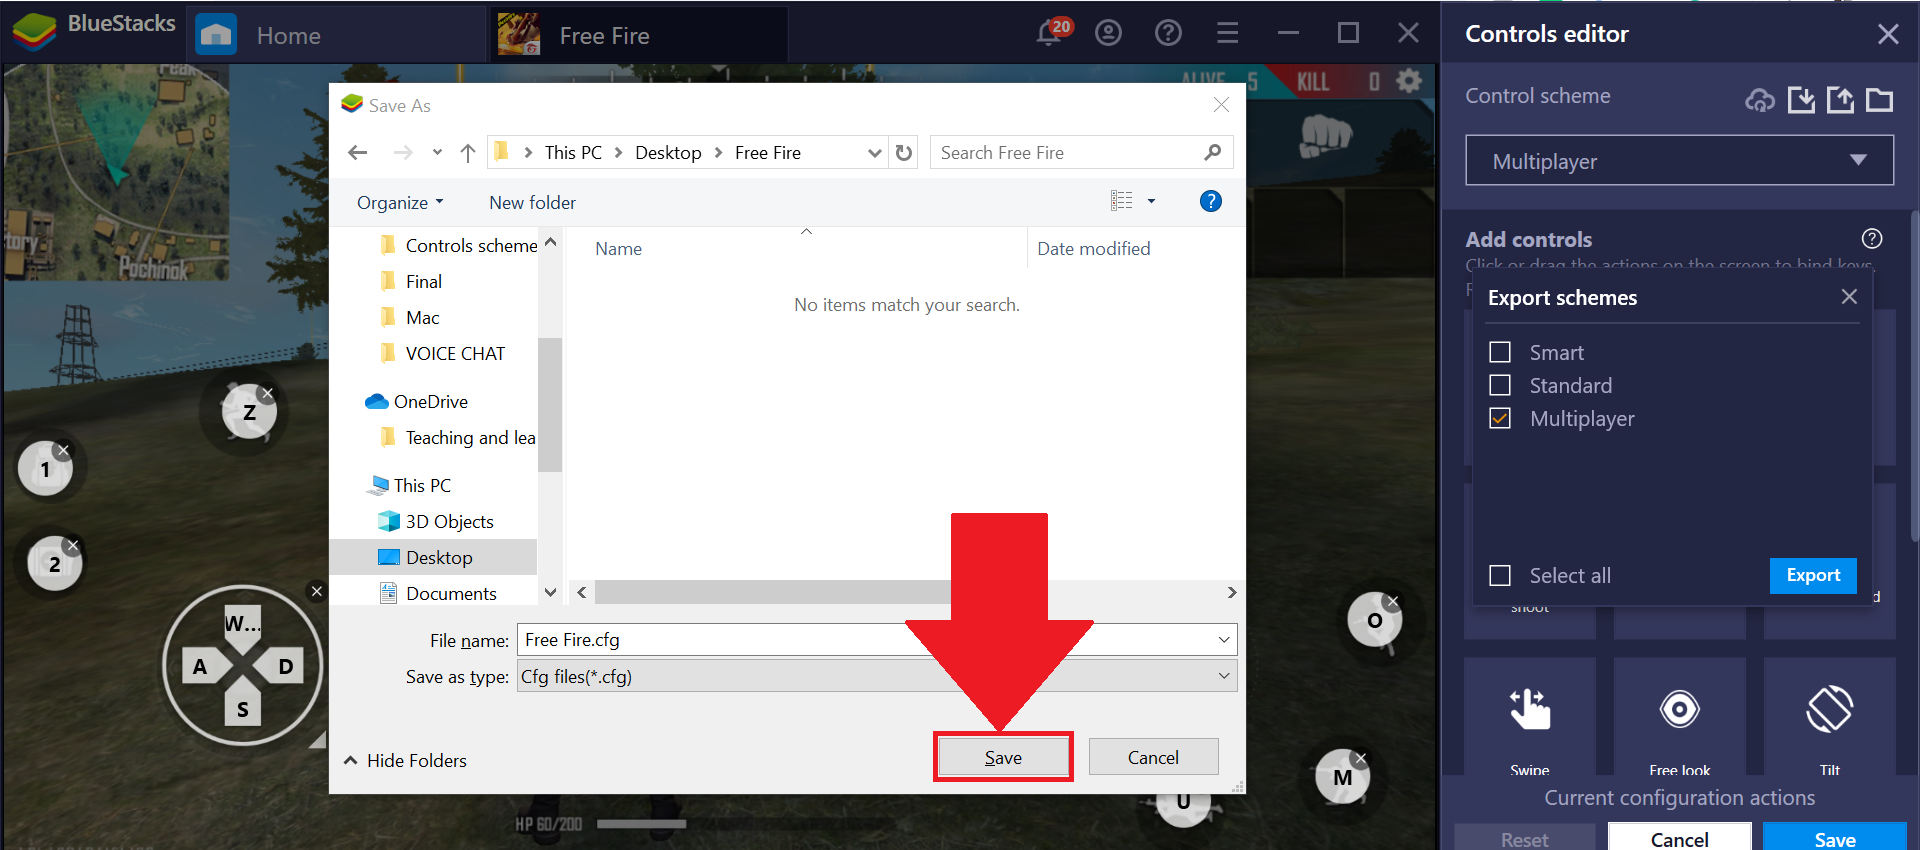Open the control scheme folder icon

[1880, 100]
